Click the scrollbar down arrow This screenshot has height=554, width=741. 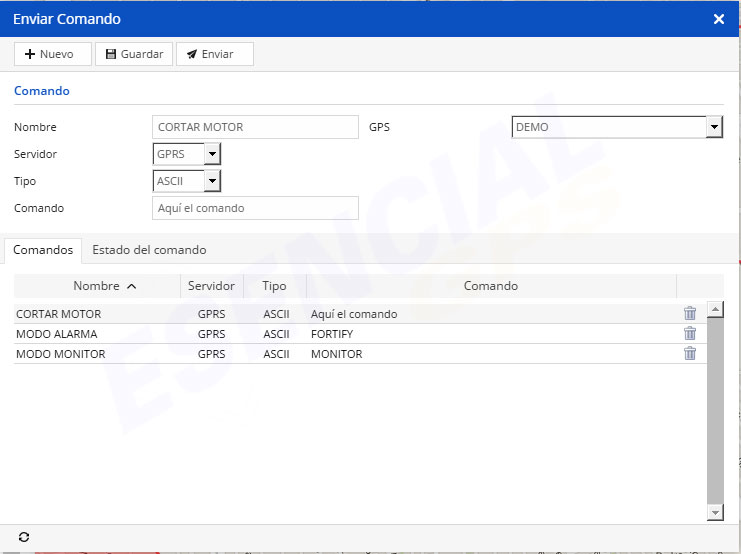click(x=715, y=512)
